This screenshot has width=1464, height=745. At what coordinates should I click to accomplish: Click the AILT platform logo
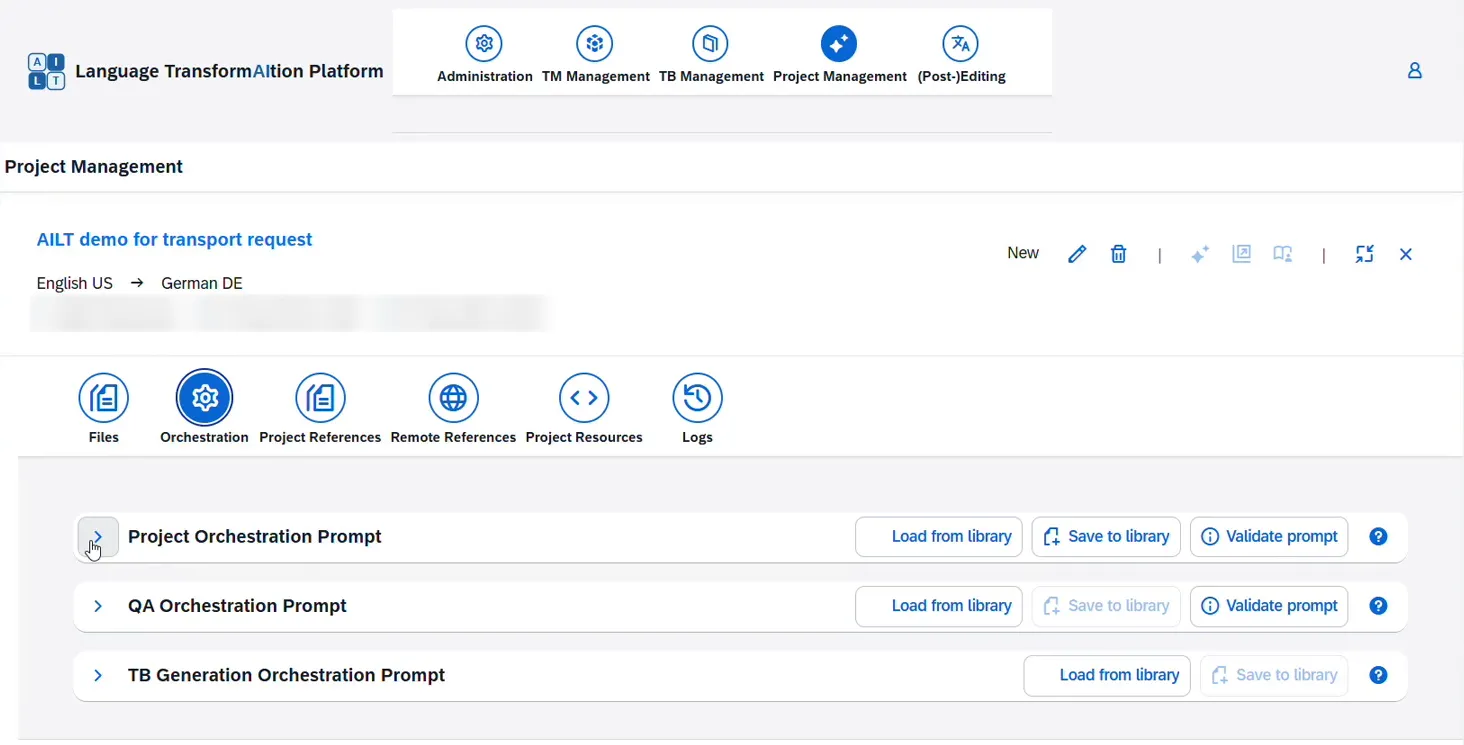(47, 72)
